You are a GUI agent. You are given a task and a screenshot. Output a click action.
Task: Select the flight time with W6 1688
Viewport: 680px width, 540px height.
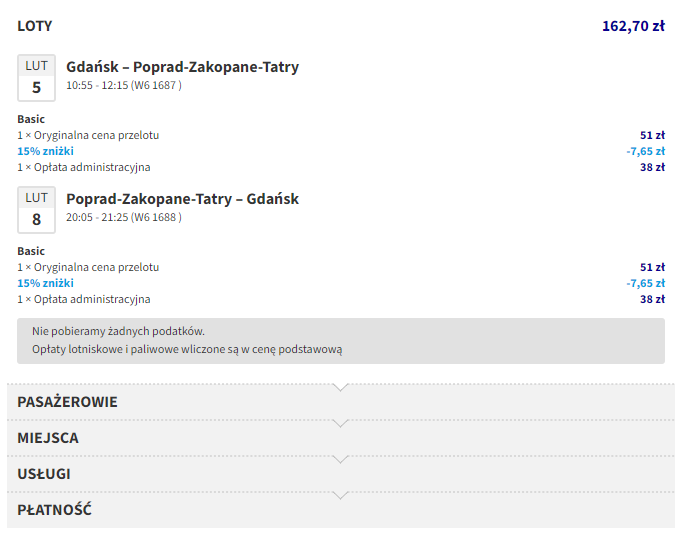(124, 218)
